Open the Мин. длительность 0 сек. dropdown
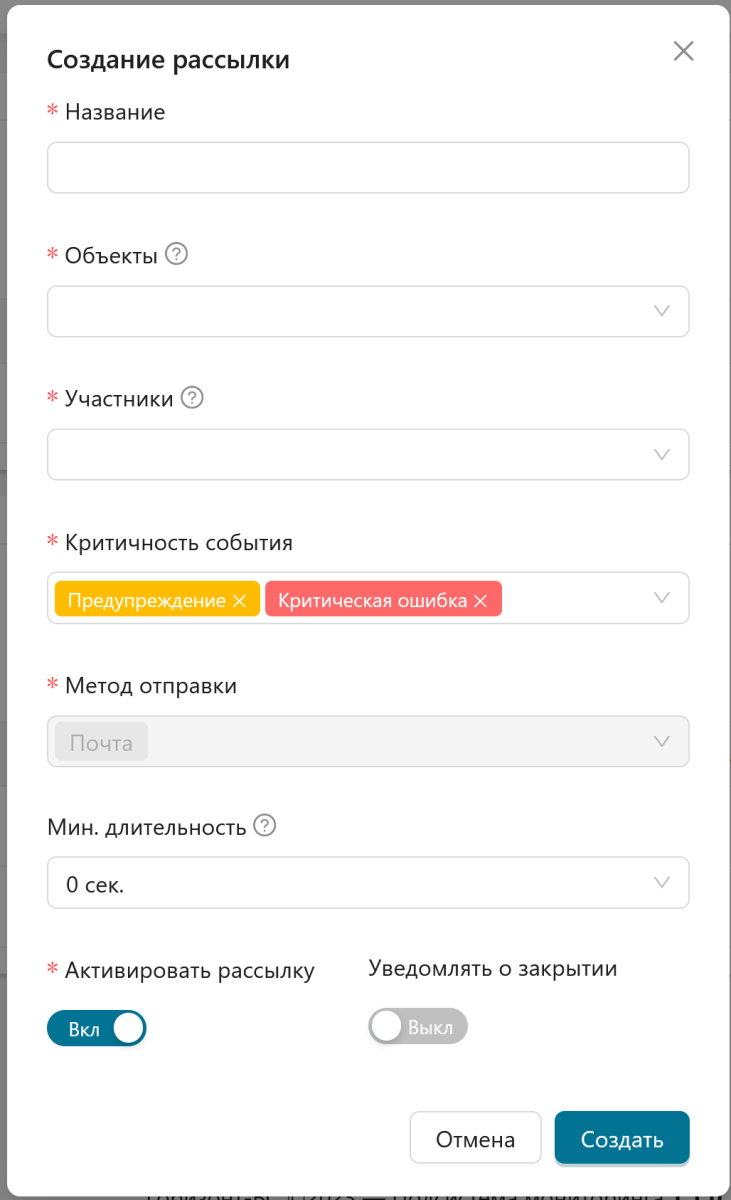731x1200 pixels. point(368,883)
